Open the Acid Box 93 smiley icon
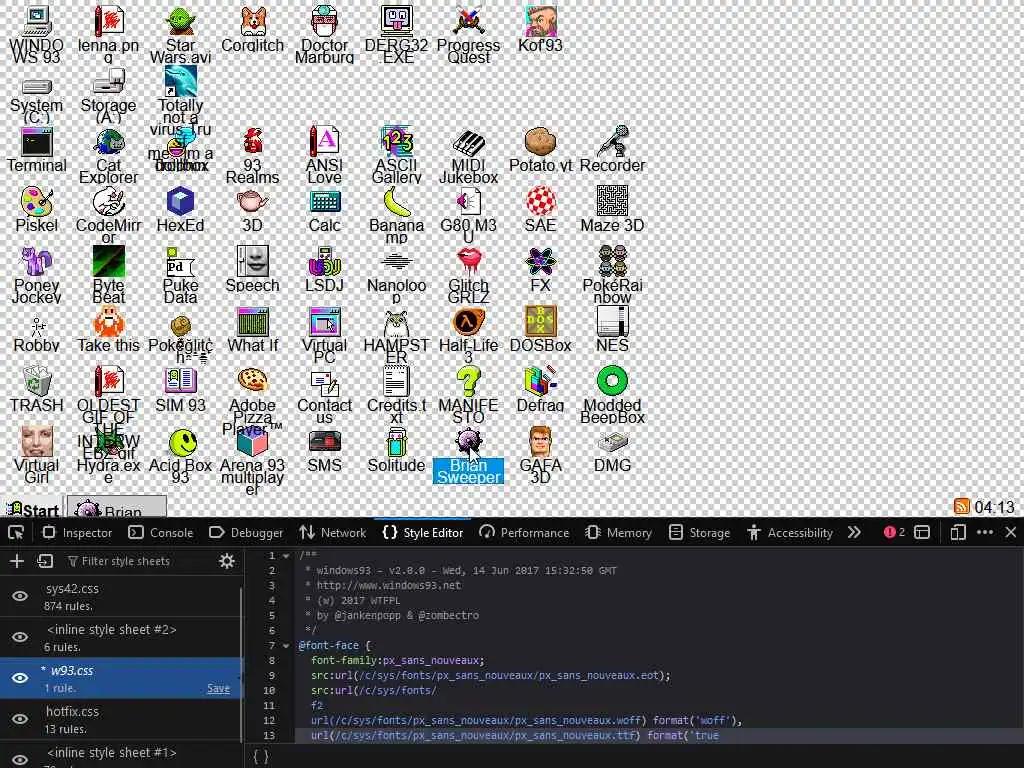Viewport: 1024px width, 768px height. point(180,456)
